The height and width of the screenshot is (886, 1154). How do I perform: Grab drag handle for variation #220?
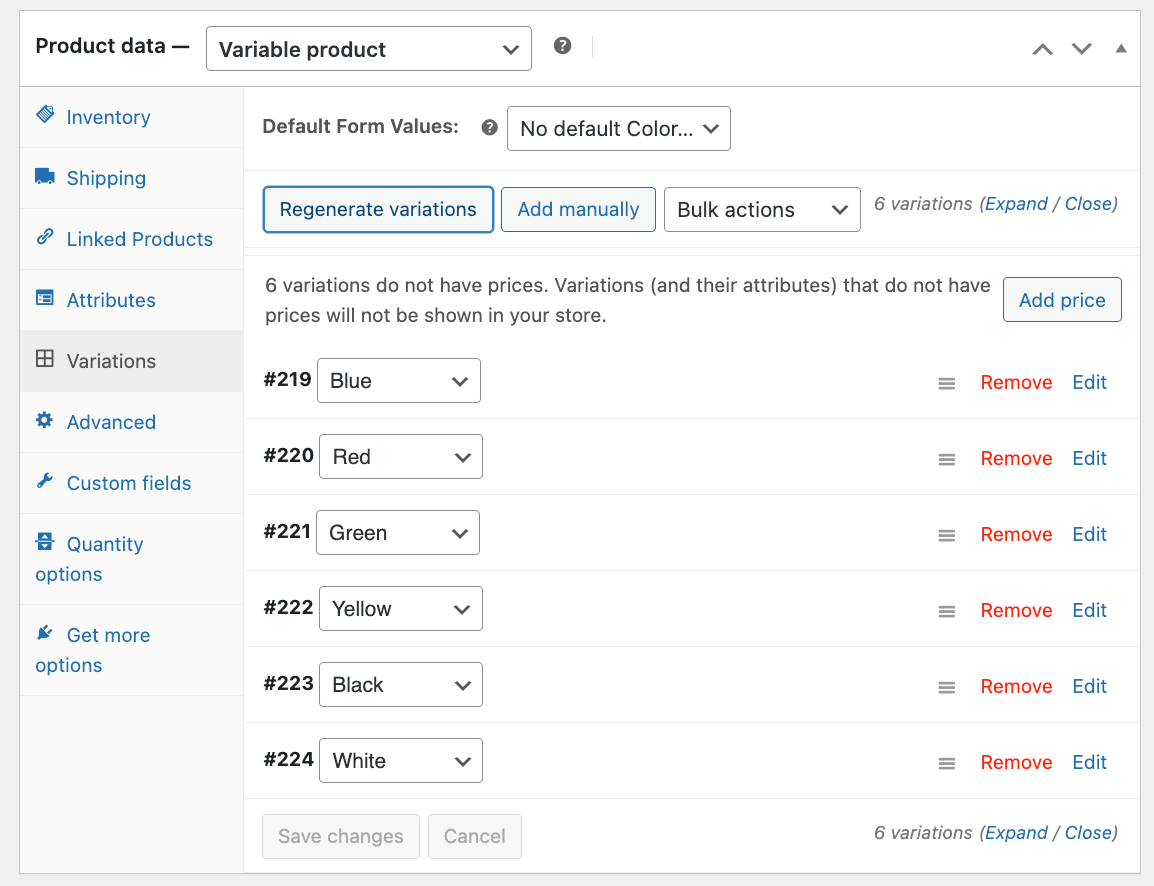click(x=946, y=459)
